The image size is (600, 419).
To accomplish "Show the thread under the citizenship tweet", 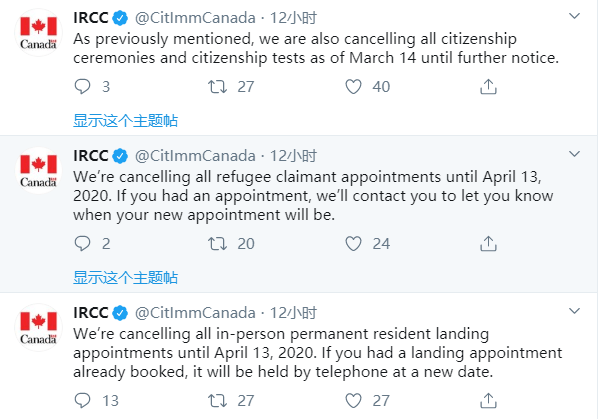I will pyautogui.click(x=125, y=120).
